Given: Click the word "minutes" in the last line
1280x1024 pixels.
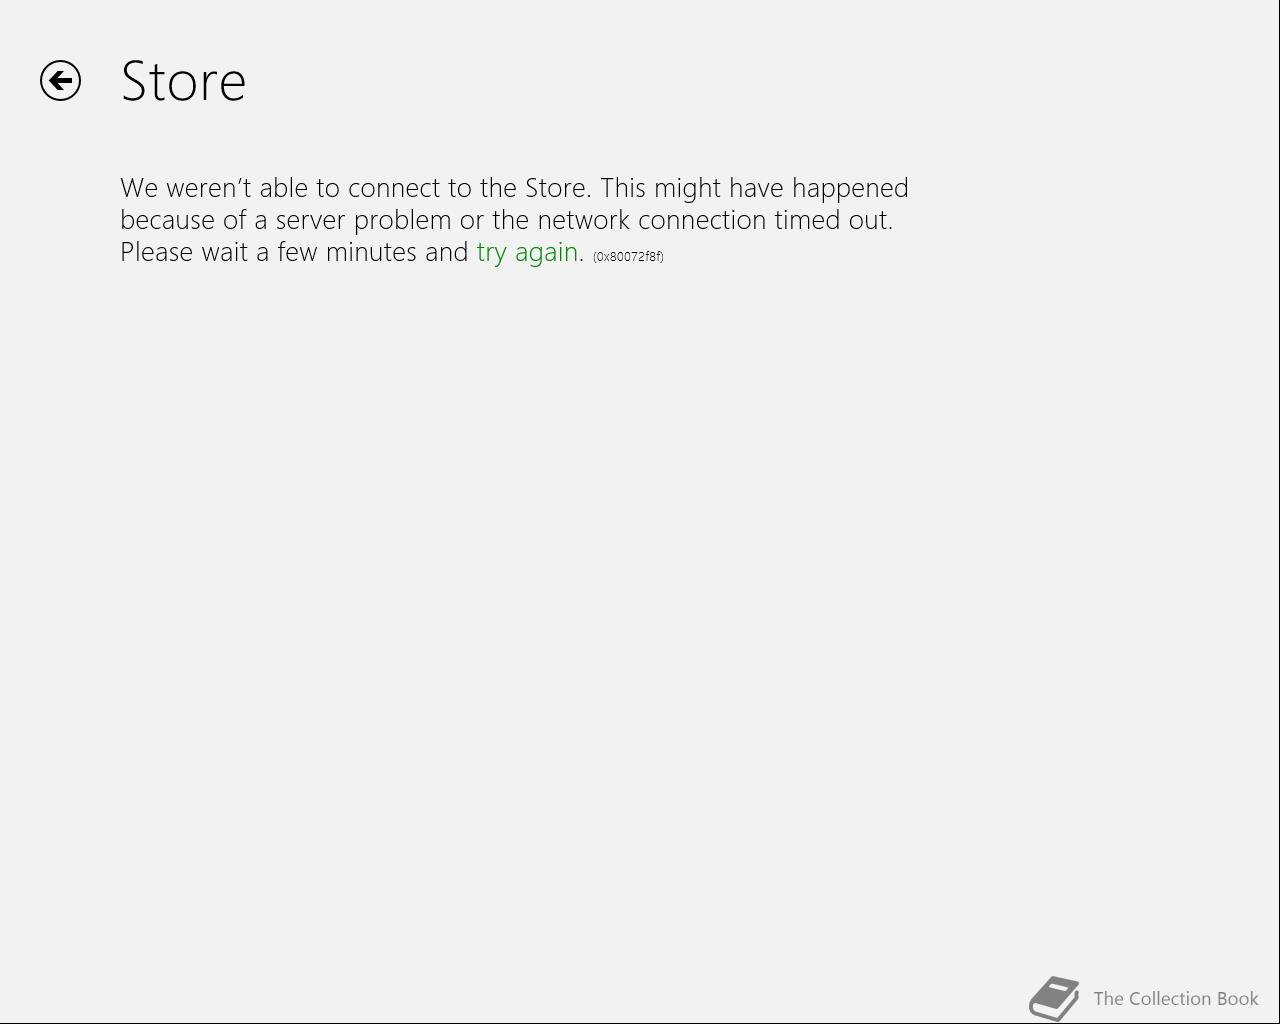Looking at the screenshot, I should pos(371,252).
